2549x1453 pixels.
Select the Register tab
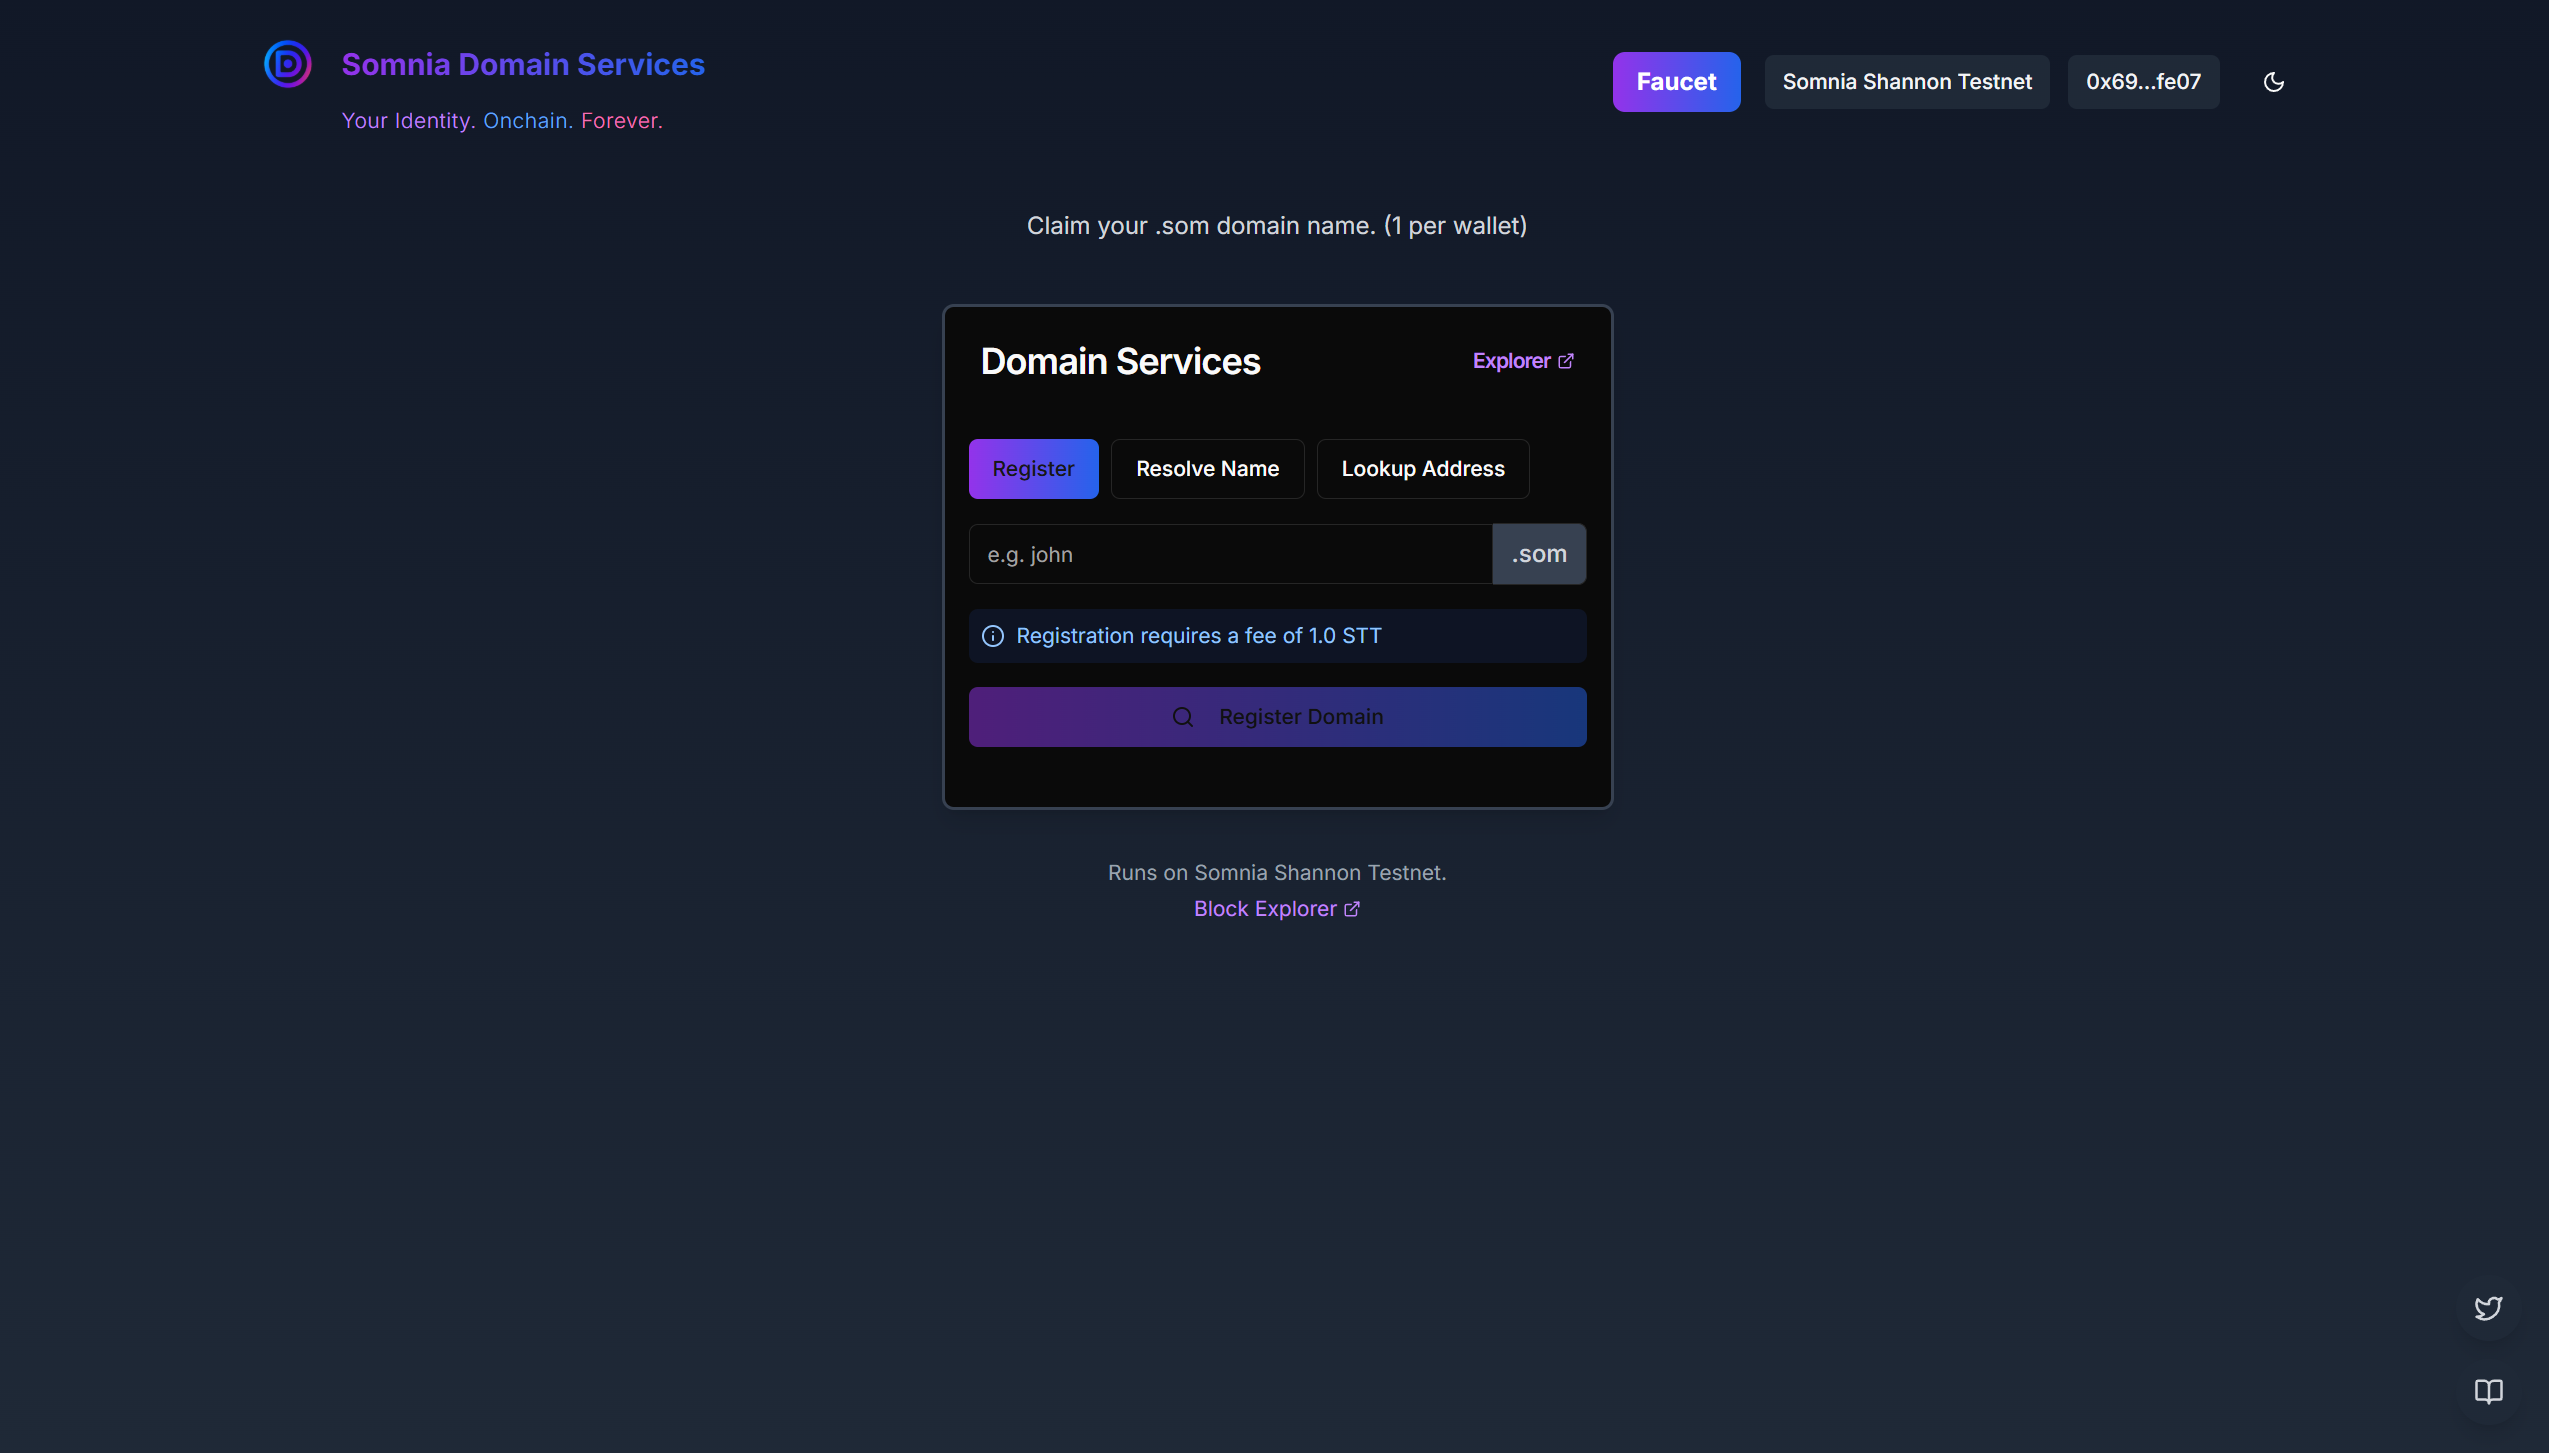tap(1033, 469)
